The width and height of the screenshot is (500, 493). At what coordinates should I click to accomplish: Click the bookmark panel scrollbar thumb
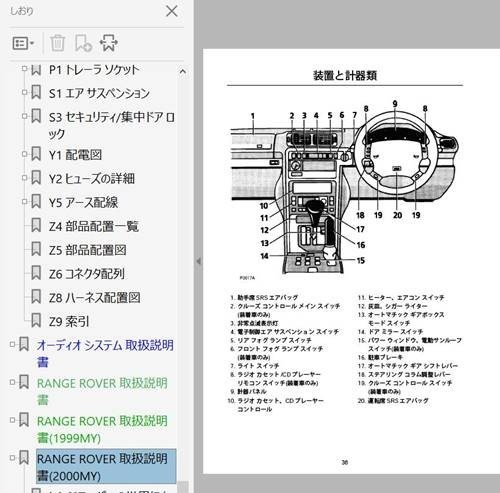point(183,487)
